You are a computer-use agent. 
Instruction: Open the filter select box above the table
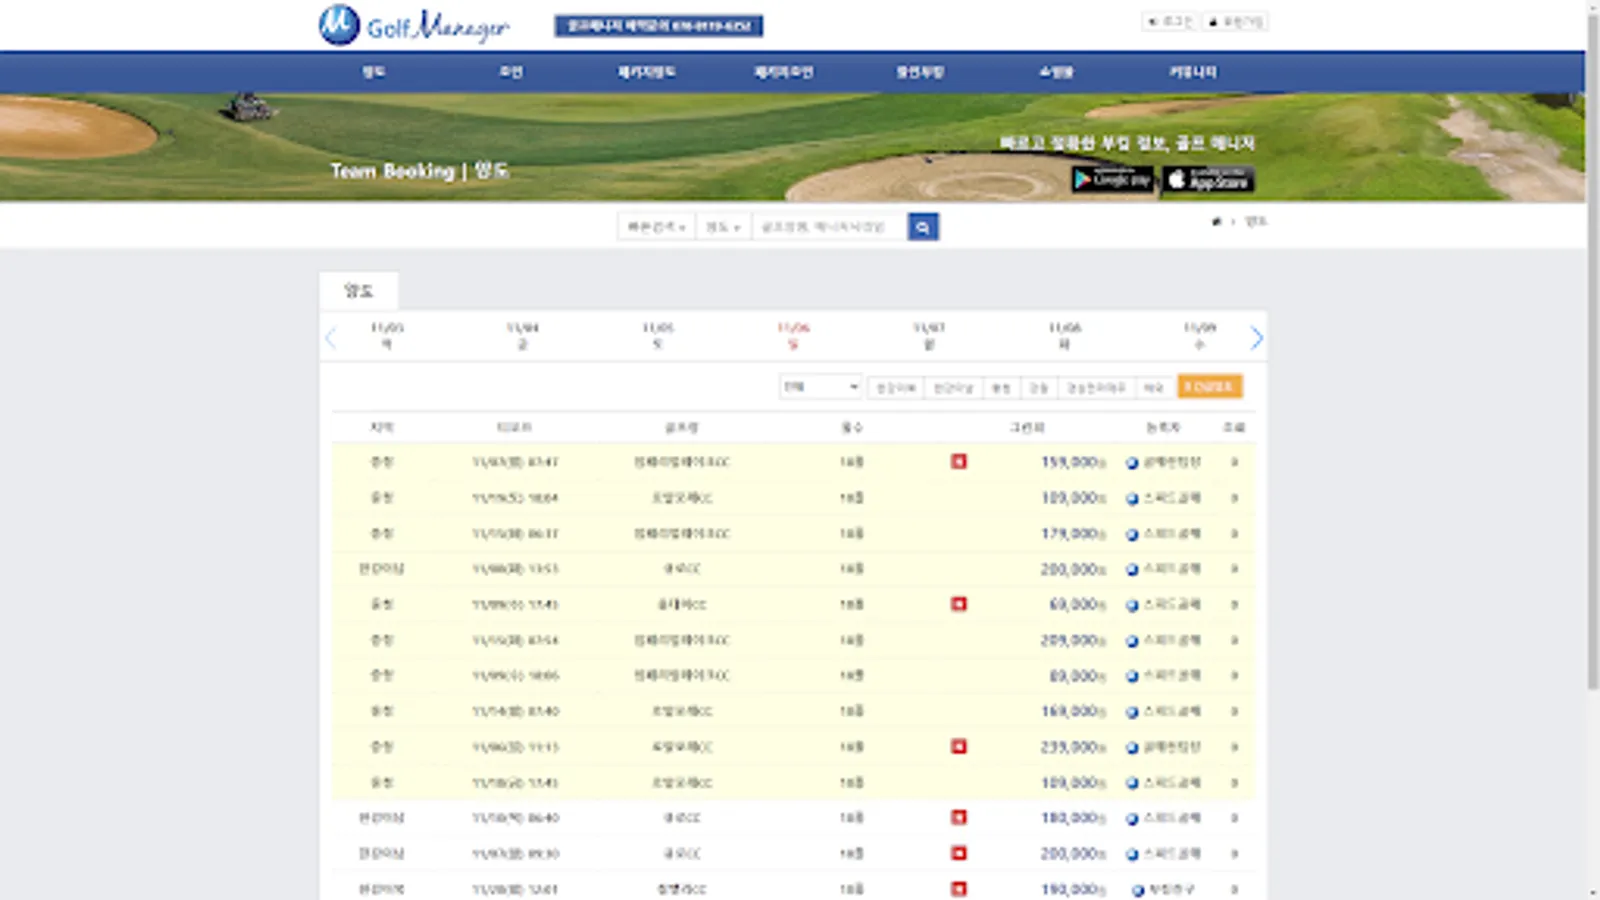tap(820, 387)
